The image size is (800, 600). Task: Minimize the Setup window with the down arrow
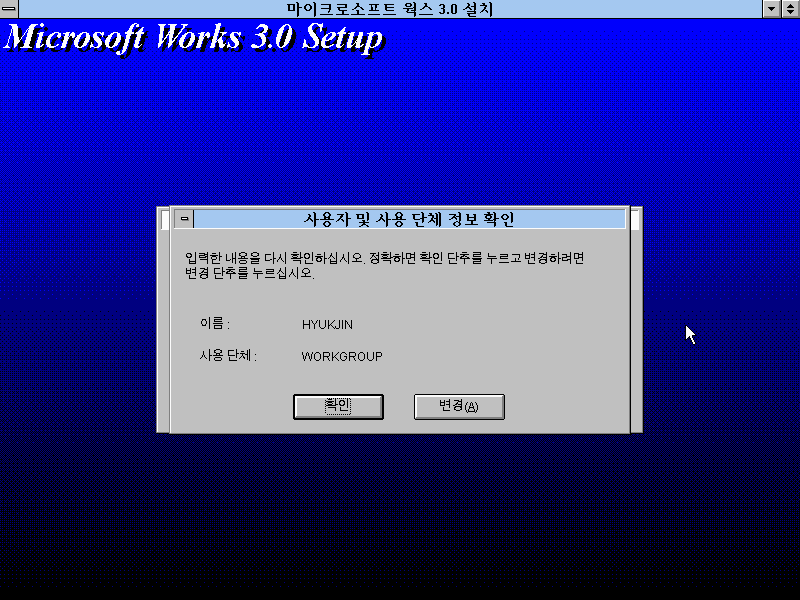pos(771,8)
